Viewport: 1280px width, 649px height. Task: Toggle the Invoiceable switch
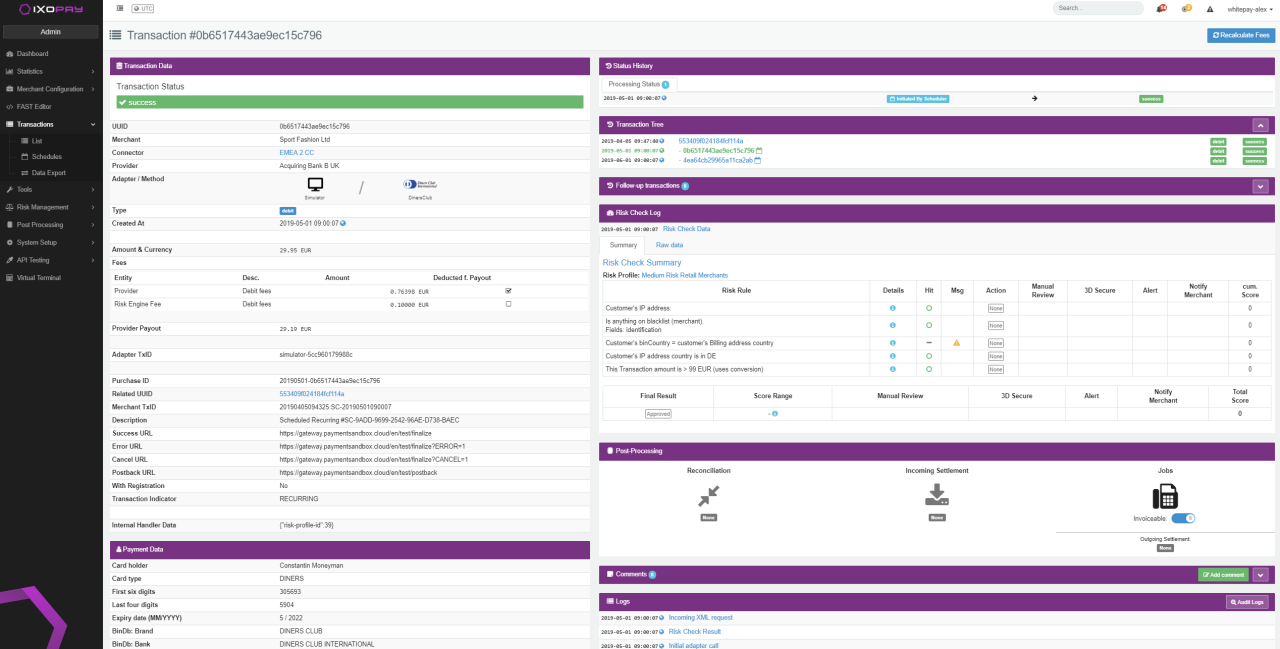point(1183,518)
